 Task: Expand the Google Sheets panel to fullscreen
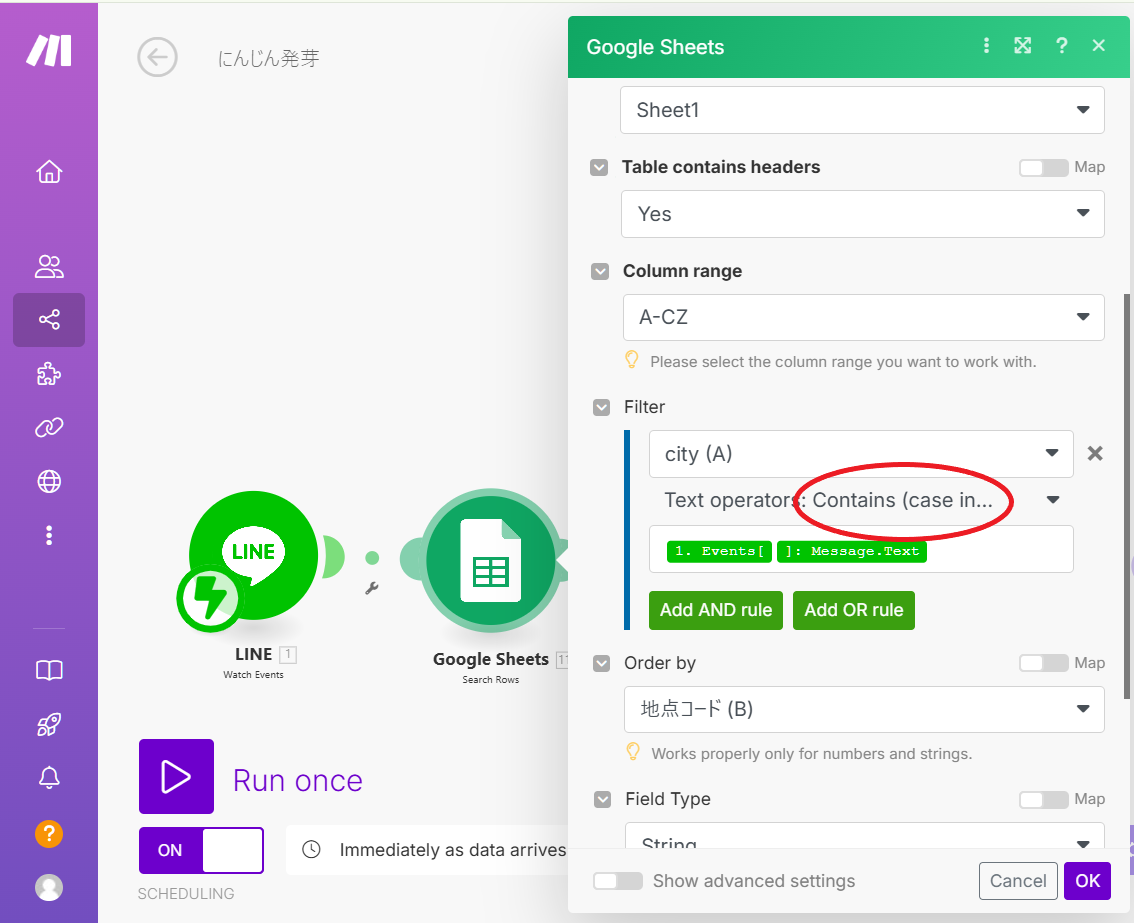[x=1023, y=46]
